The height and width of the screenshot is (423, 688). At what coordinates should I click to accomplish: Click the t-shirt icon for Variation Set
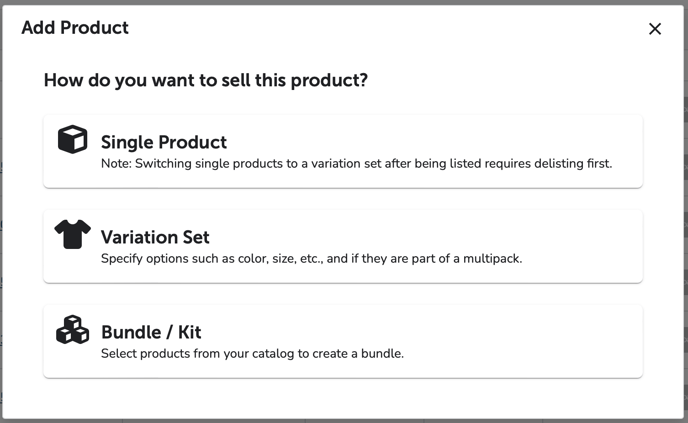[x=72, y=234]
